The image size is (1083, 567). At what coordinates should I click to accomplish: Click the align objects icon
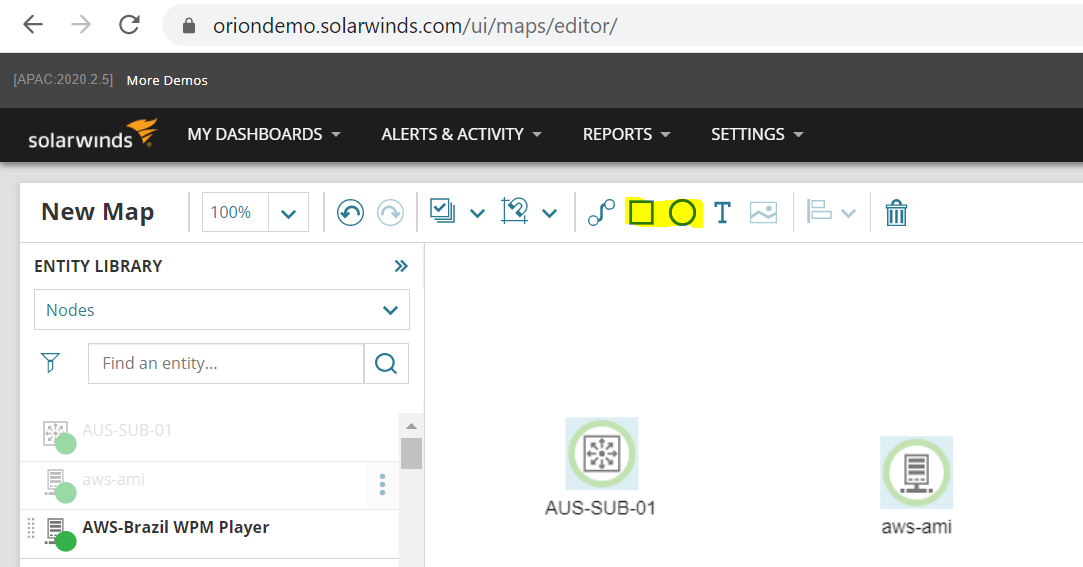[819, 211]
